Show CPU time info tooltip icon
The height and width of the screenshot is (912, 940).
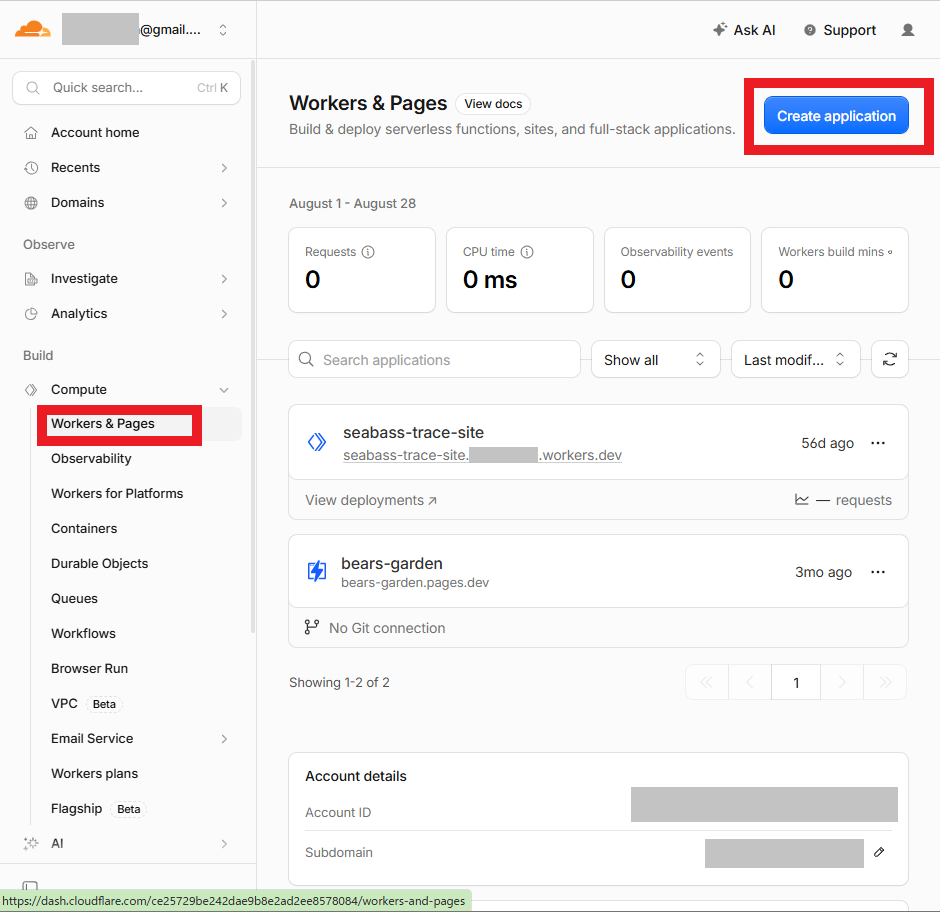point(526,252)
